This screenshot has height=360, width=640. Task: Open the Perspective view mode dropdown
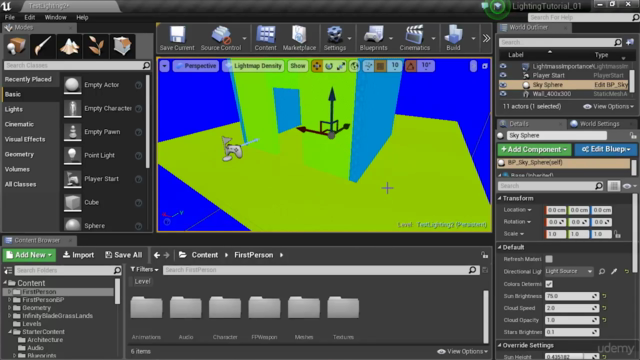(196, 66)
